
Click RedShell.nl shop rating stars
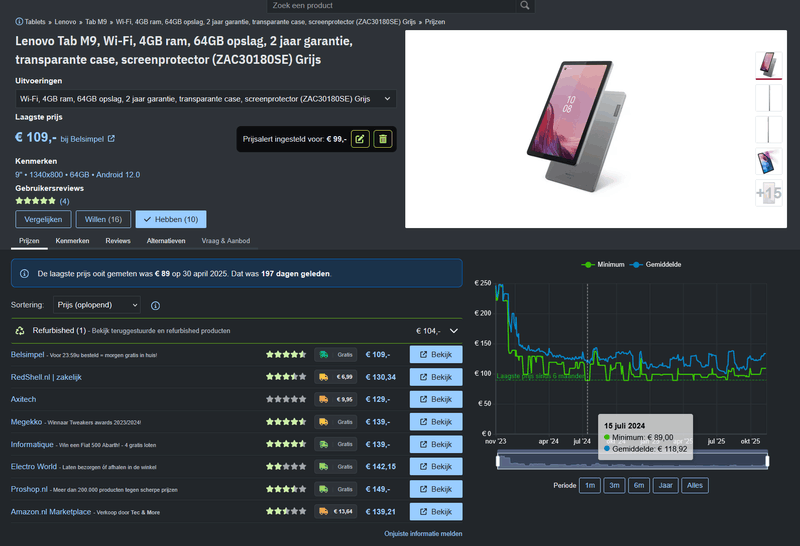pos(286,377)
